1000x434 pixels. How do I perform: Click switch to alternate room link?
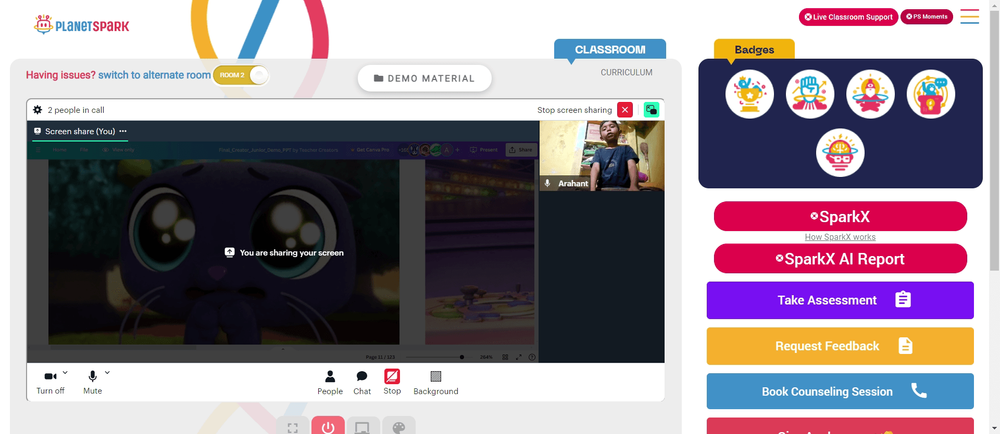154,75
